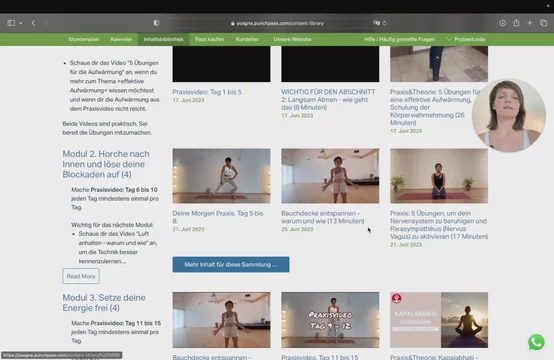Open the Praxisvideo: Tag 1 bis 5 link

(207, 92)
